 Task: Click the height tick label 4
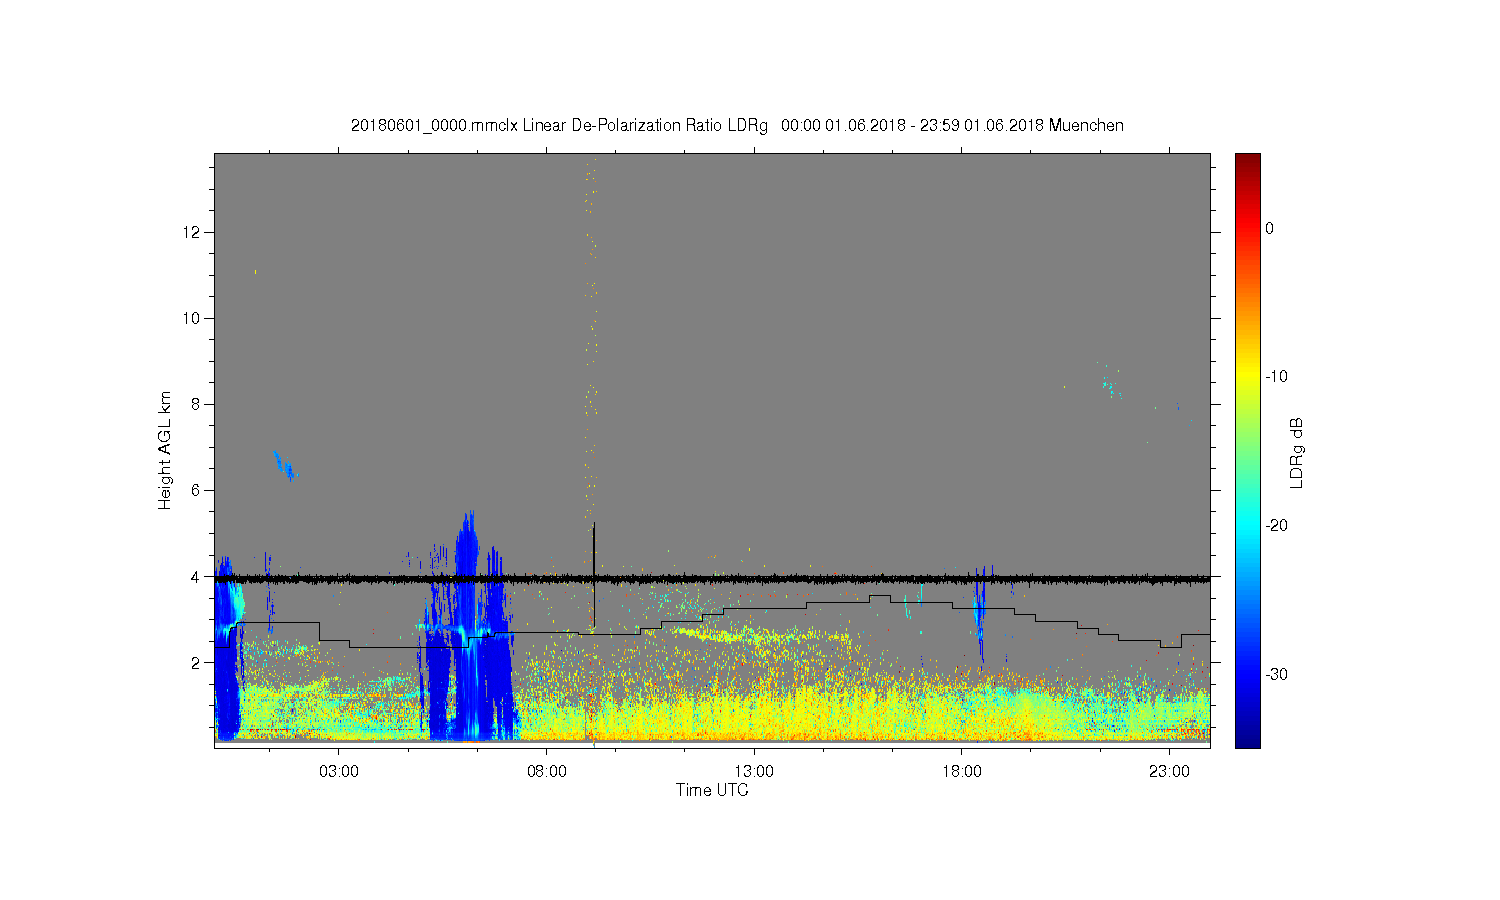coord(196,576)
